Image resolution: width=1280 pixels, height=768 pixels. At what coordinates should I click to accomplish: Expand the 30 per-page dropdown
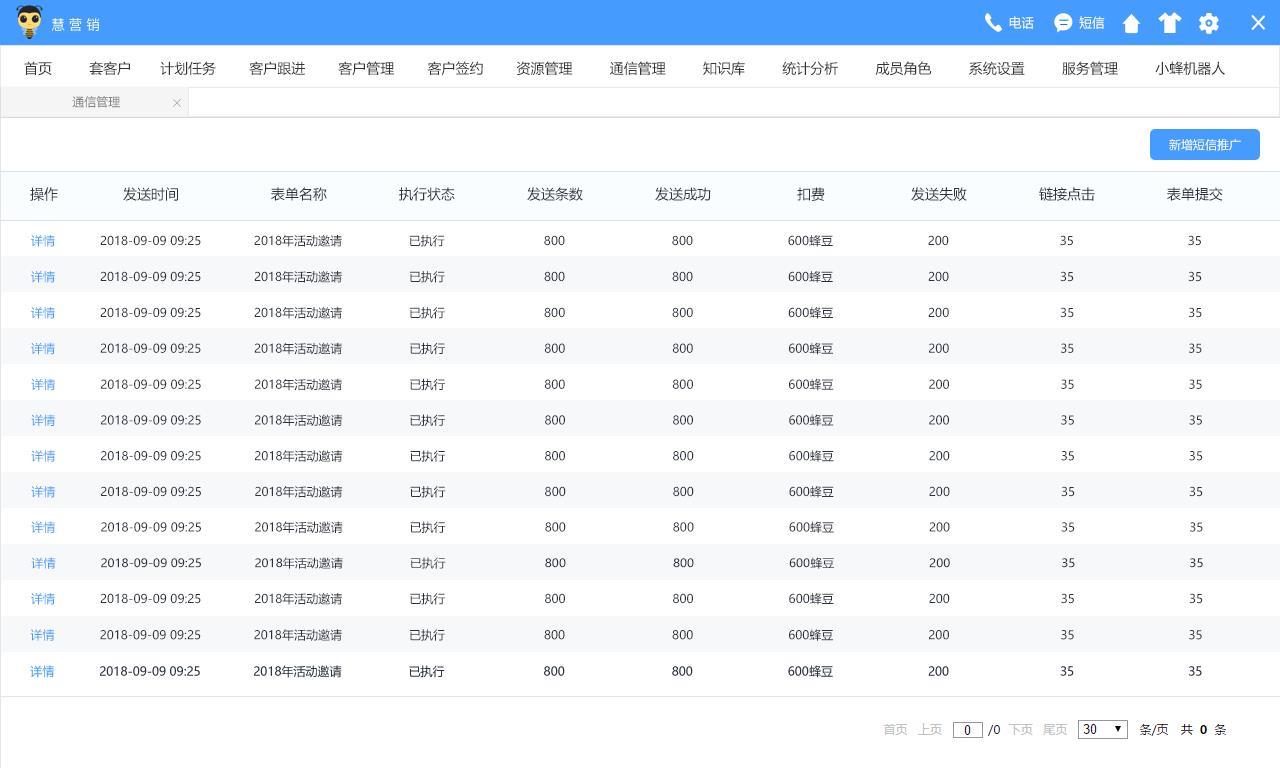coord(1103,729)
